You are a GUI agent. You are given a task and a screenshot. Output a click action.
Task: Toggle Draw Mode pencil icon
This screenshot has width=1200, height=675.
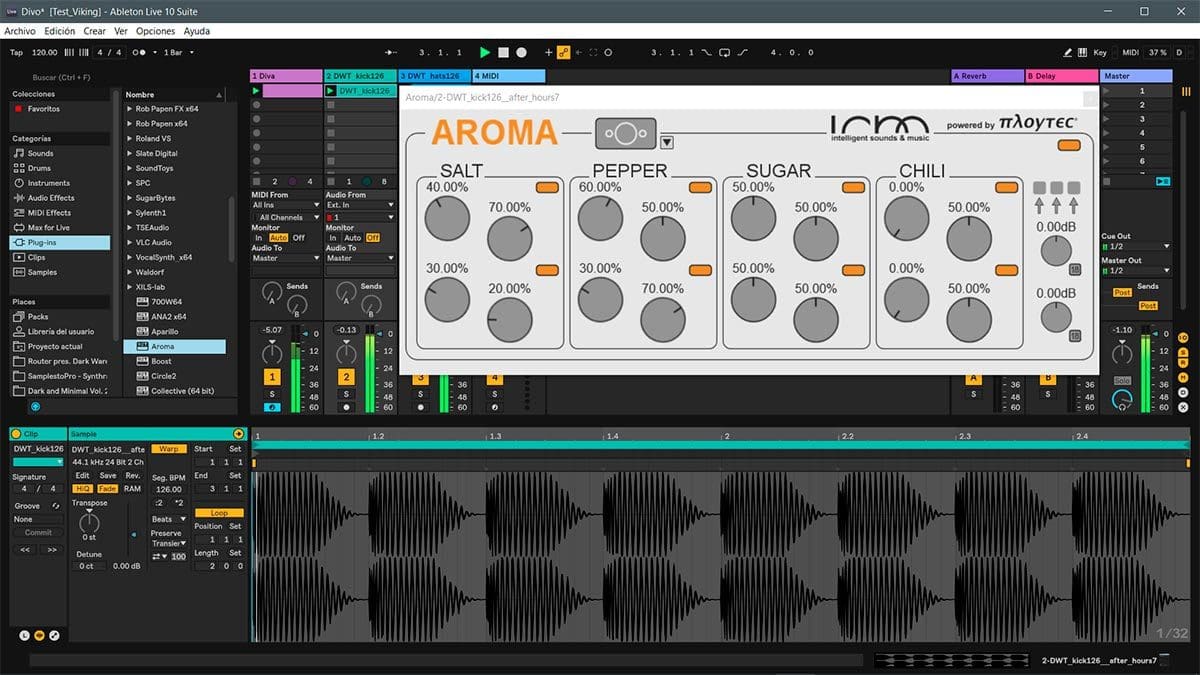[x=1068, y=52]
